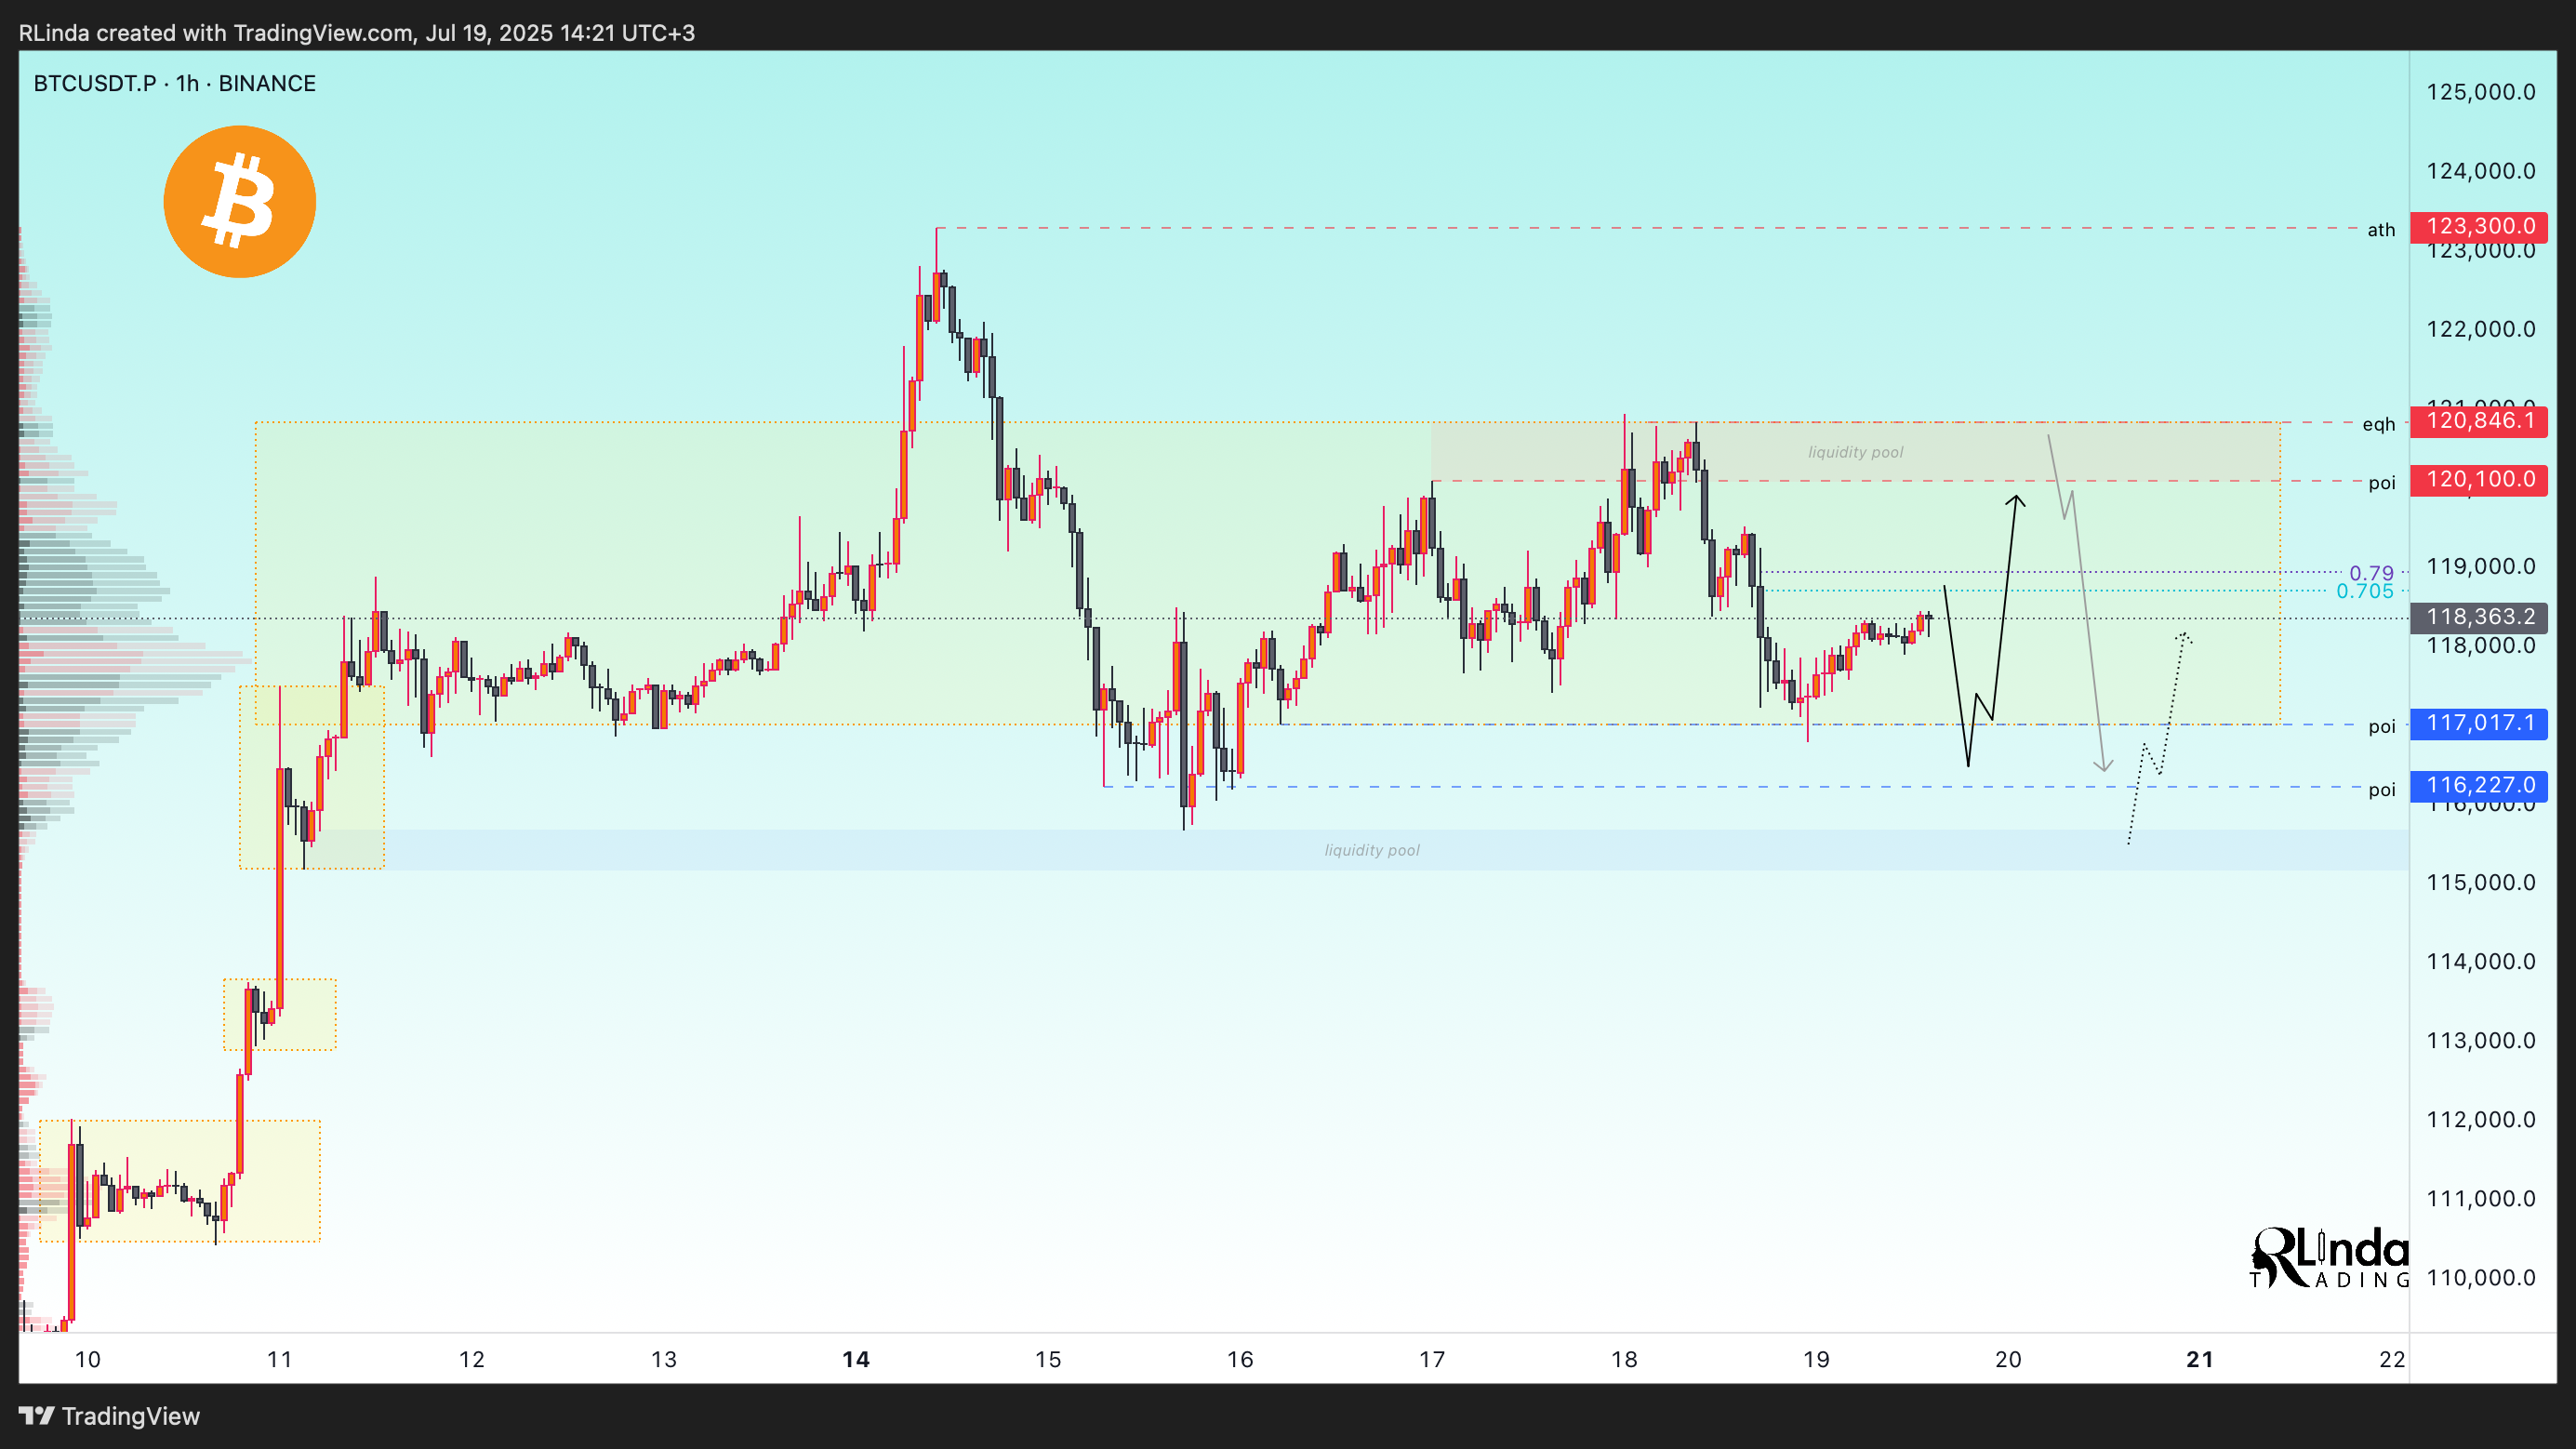
Task: Select the blue poi price tag 116,227.0
Action: click(2479, 786)
